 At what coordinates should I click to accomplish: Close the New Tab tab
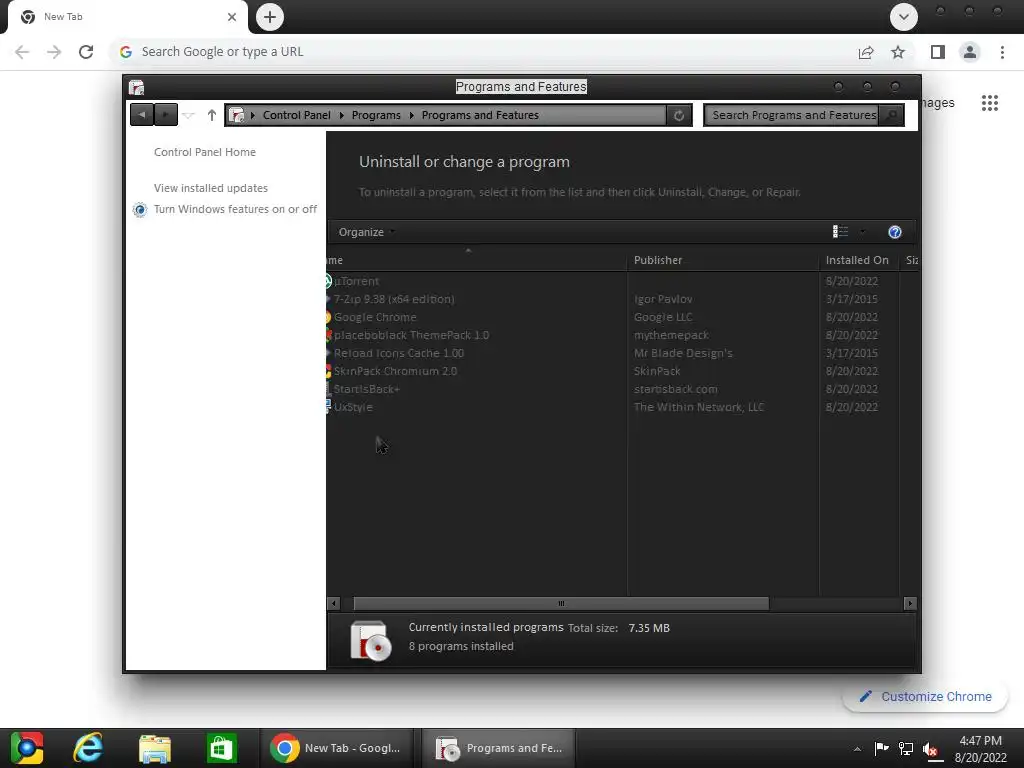click(x=232, y=17)
